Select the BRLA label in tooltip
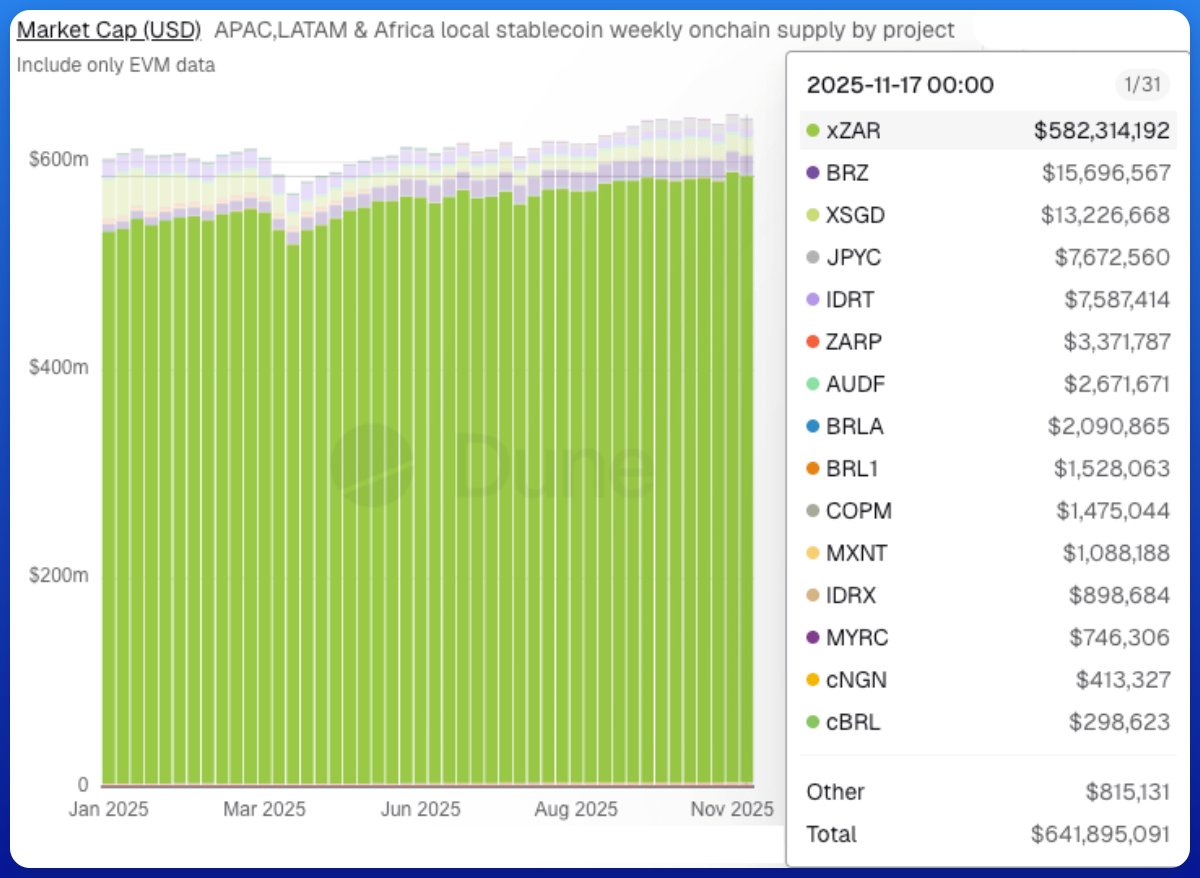Screen dimensions: 1200x878 click(x=855, y=426)
